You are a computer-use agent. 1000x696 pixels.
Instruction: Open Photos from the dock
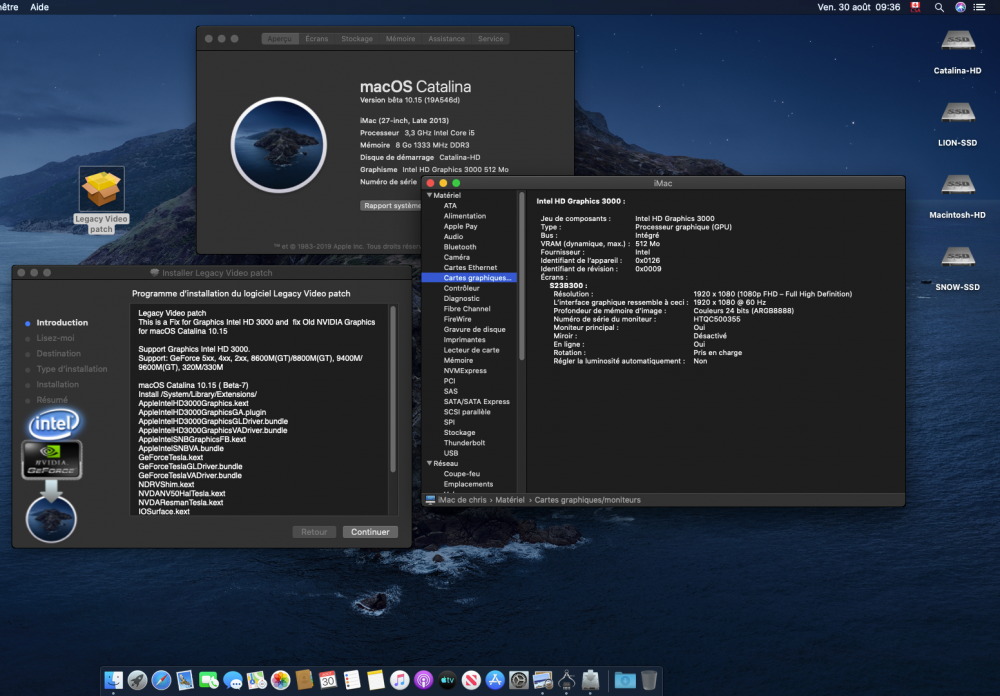point(281,680)
